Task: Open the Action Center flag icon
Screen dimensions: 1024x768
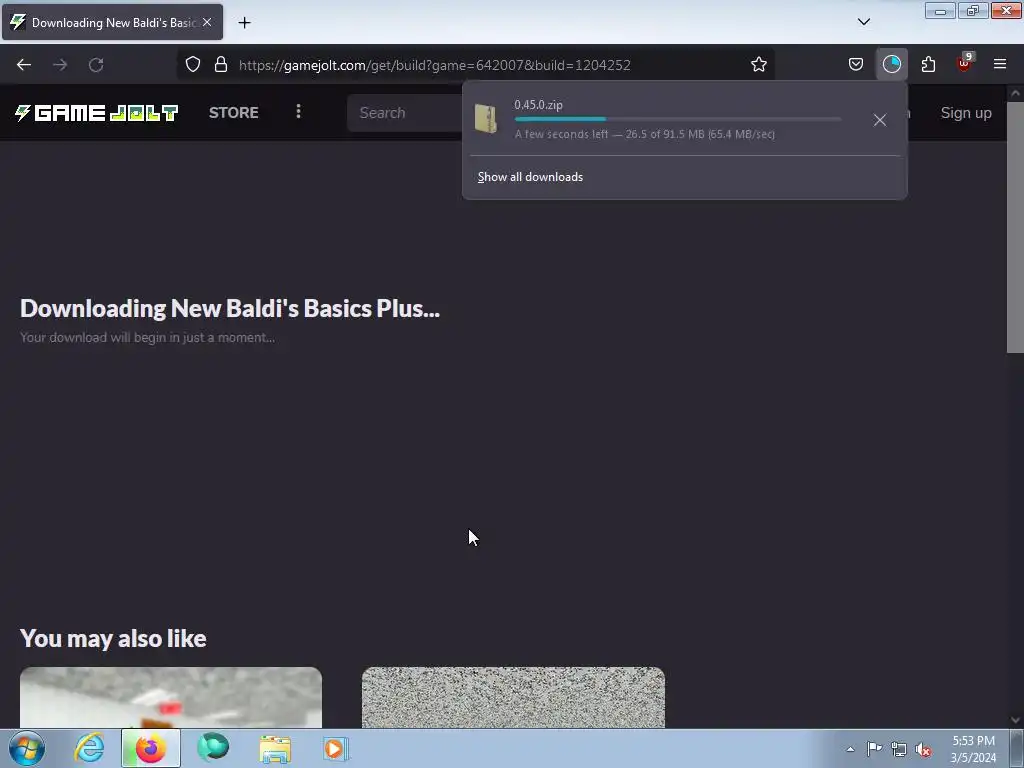Action: coord(874,749)
